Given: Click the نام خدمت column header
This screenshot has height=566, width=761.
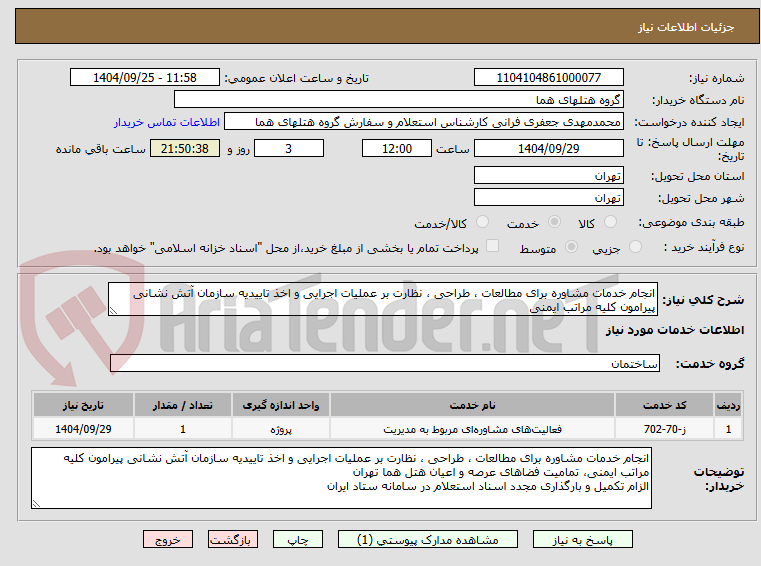Looking at the screenshot, I should click(x=472, y=405).
